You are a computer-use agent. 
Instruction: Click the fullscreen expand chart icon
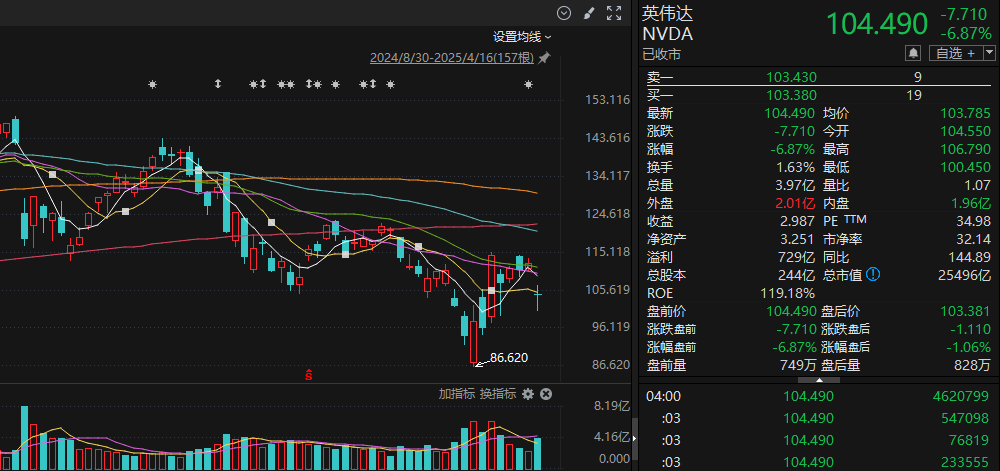pyautogui.click(x=614, y=13)
